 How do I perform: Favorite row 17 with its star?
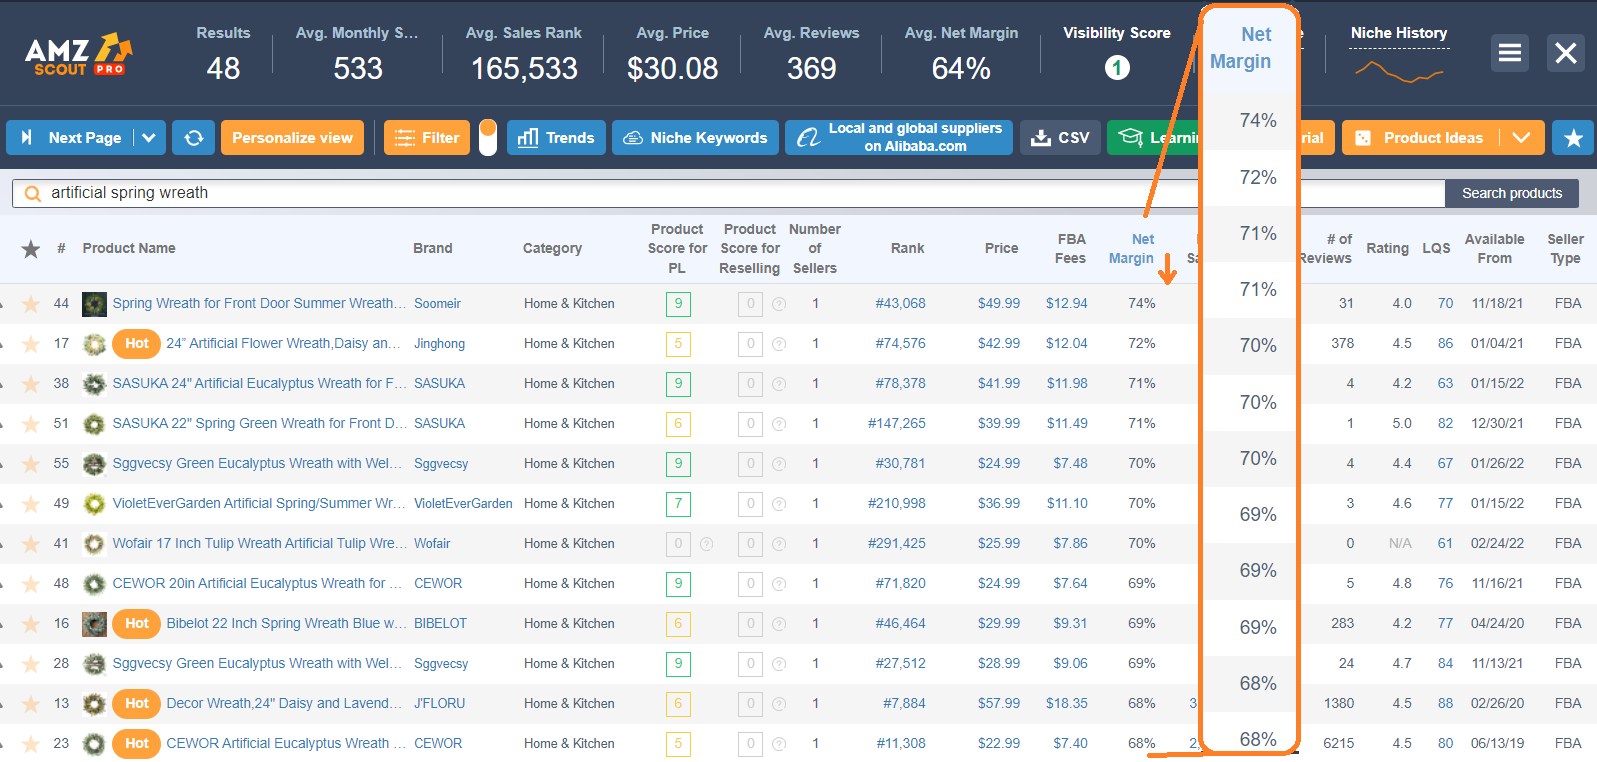pyautogui.click(x=31, y=344)
